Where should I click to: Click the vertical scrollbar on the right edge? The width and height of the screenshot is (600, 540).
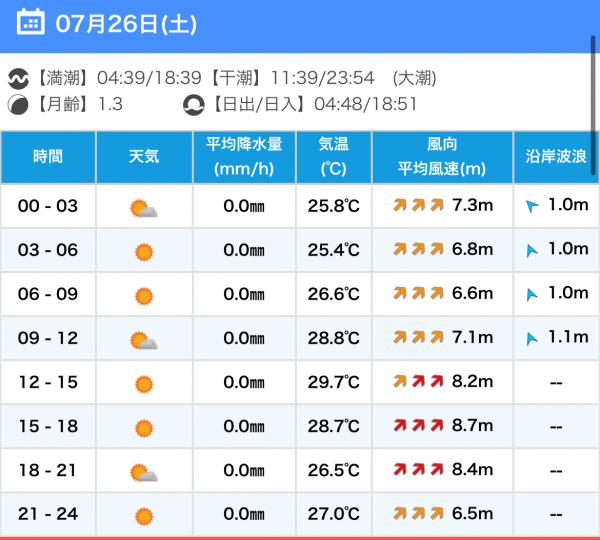(593, 105)
